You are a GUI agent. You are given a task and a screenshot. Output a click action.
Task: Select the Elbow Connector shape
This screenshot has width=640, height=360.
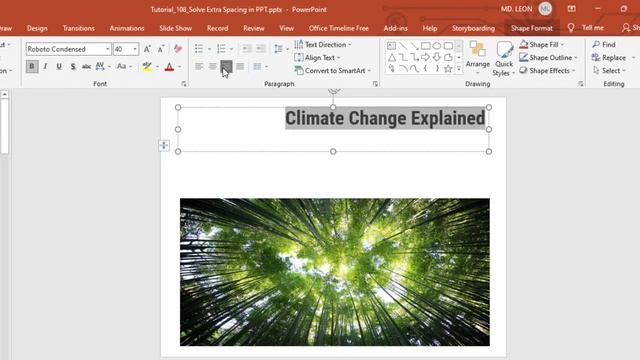pyautogui.click(x=403, y=57)
